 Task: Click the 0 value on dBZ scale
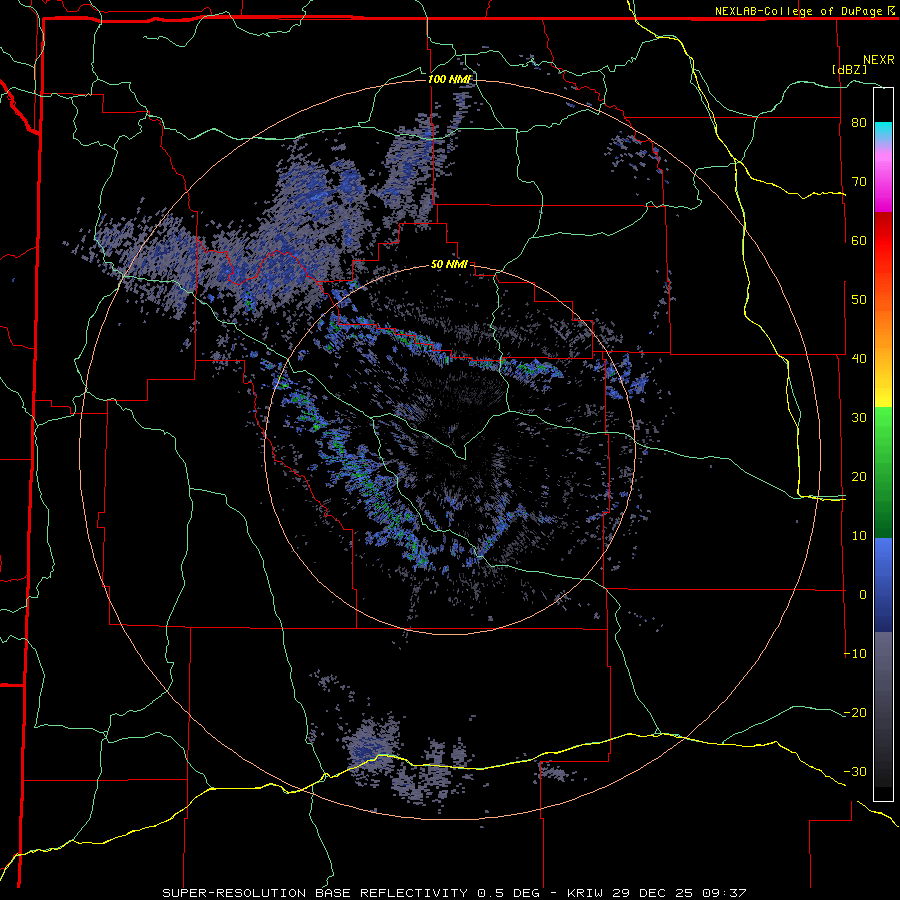tap(863, 595)
